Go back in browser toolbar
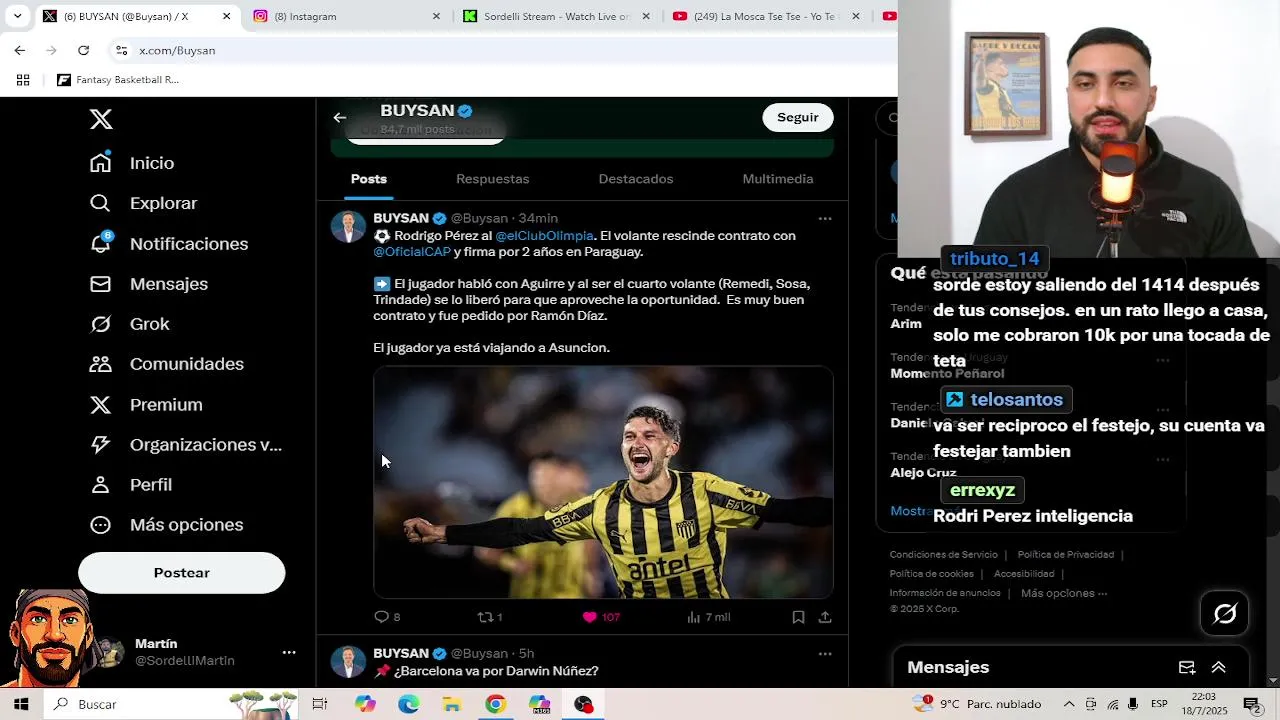Viewport: 1280px width, 720px height. pos(20,50)
